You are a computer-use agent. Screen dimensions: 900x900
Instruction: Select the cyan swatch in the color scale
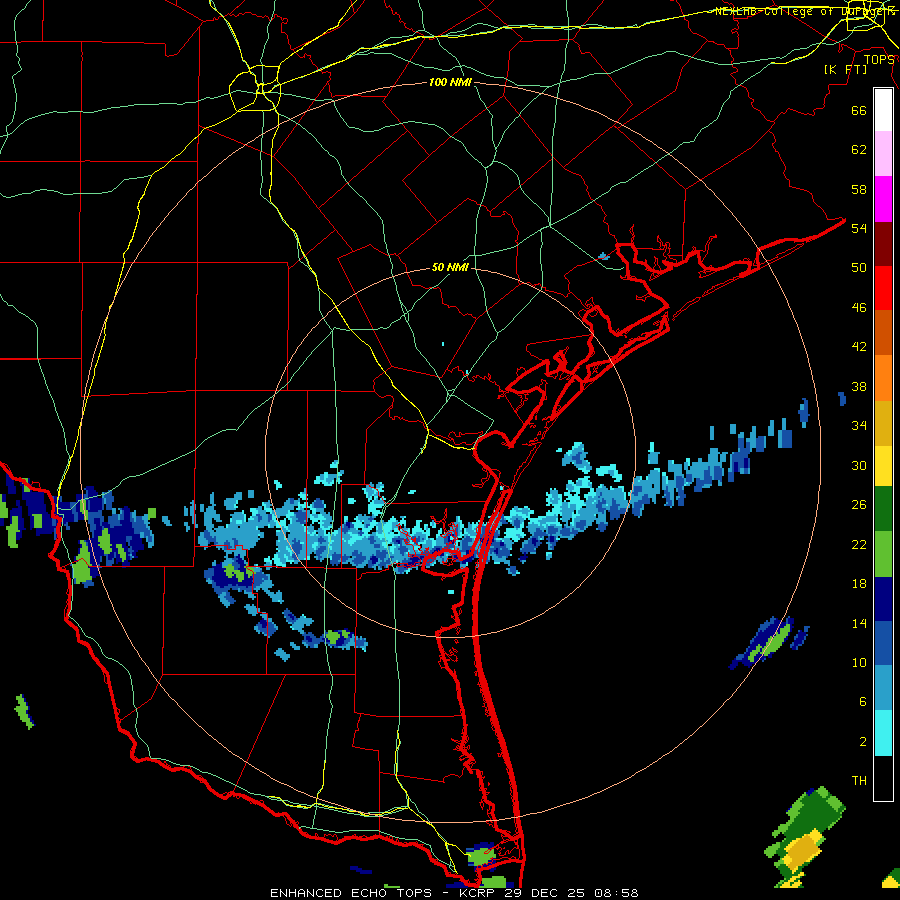[883, 733]
